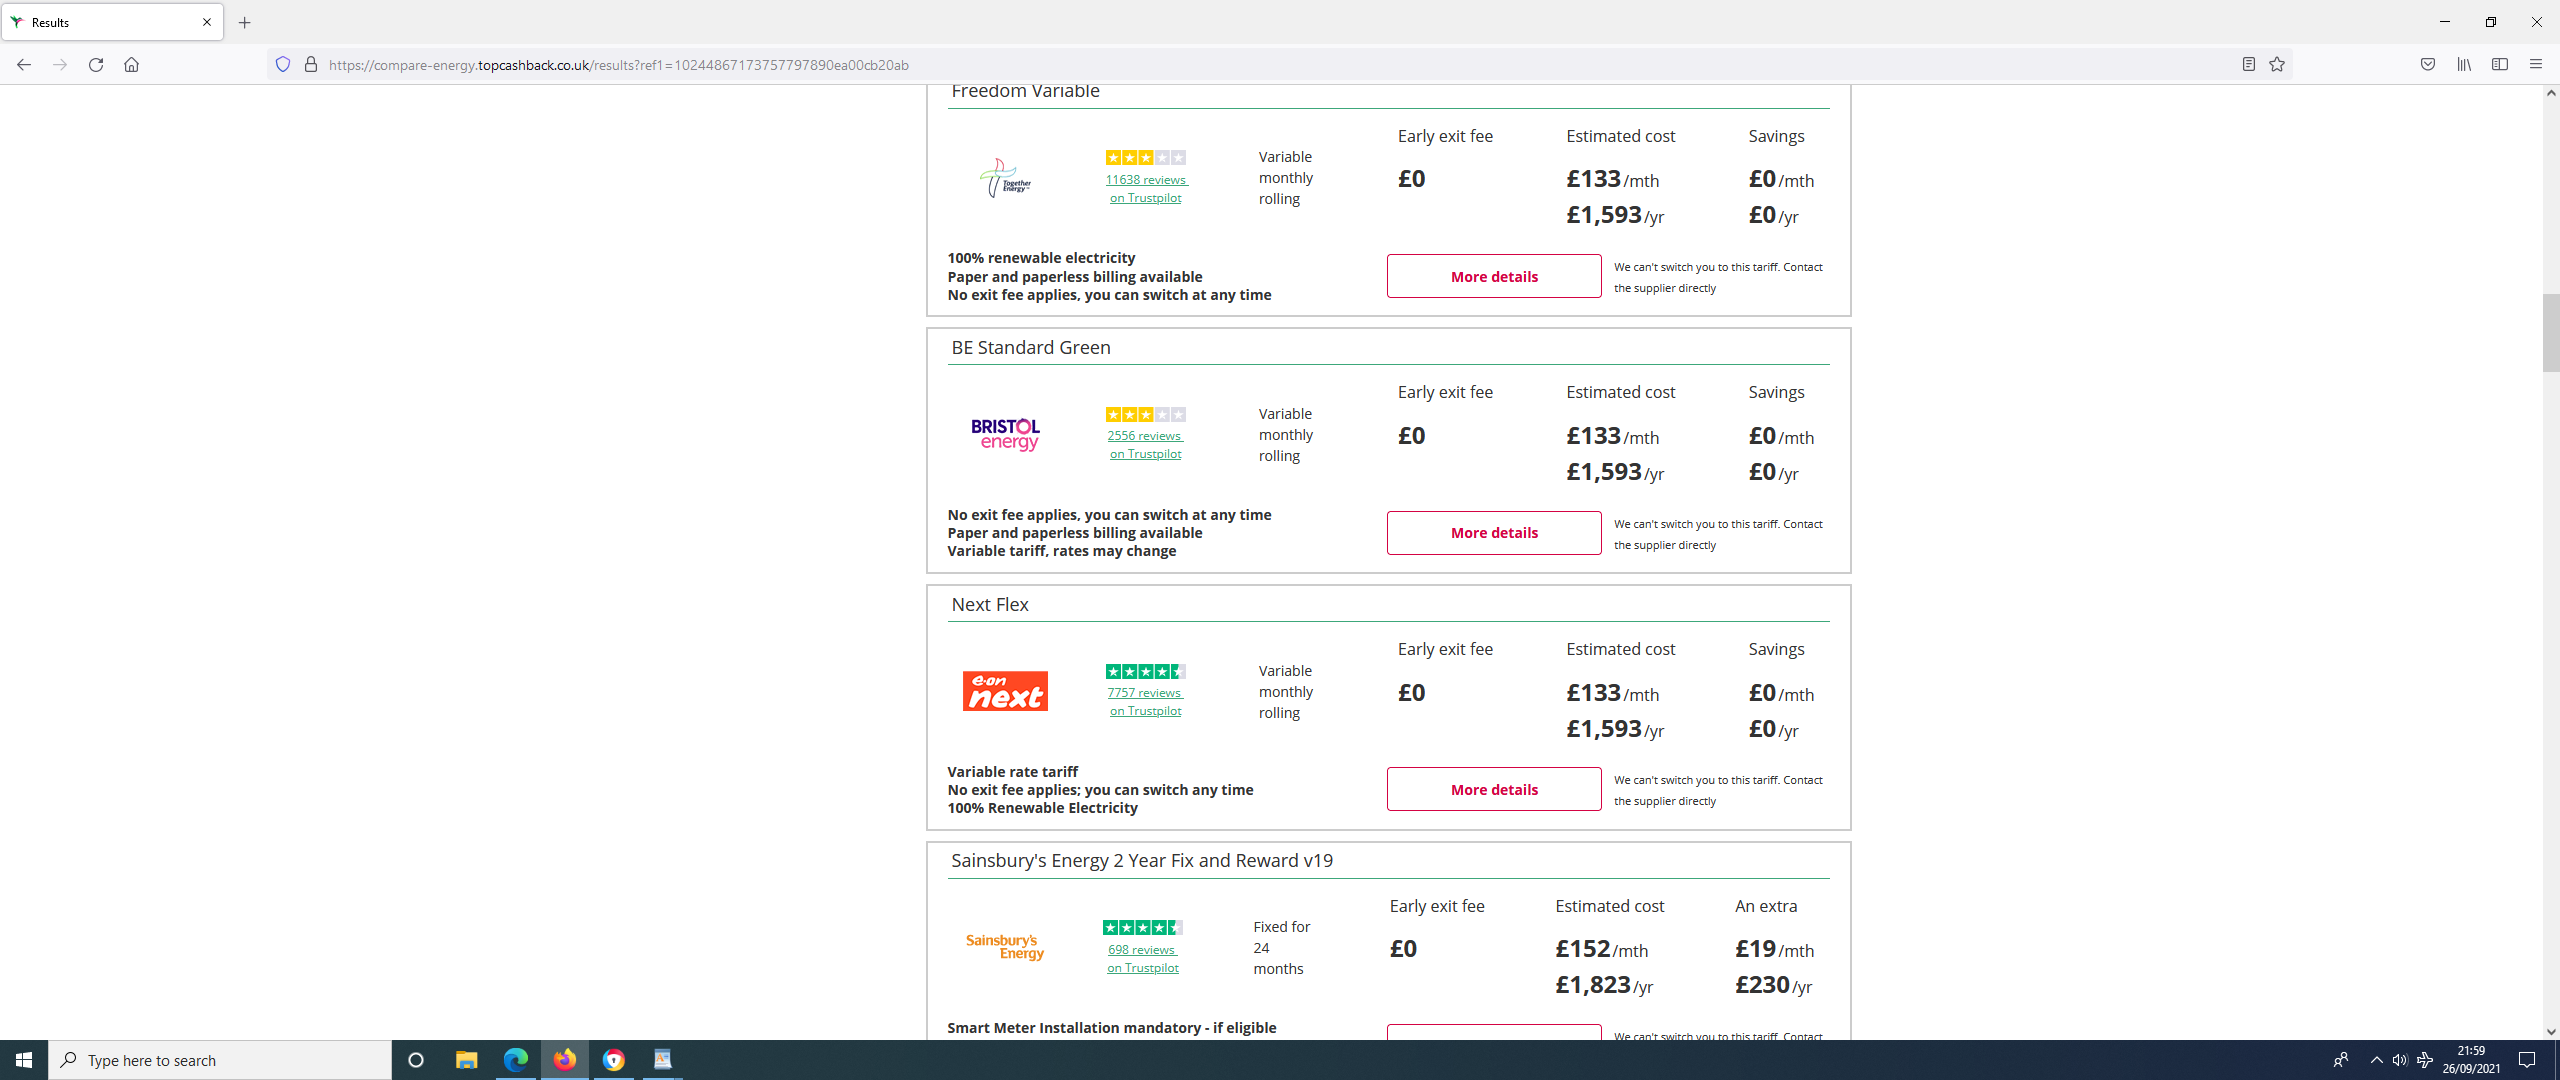The height and width of the screenshot is (1080, 2560).
Task: Click Bristol Energy star rating
Action: (x=1145, y=414)
